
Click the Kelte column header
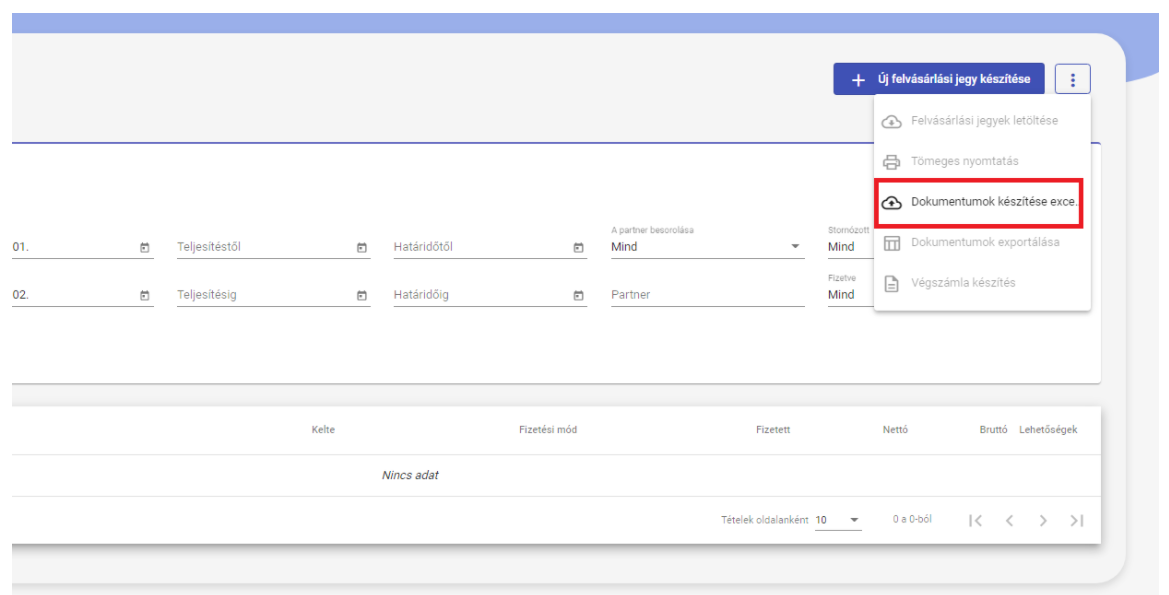(323, 430)
